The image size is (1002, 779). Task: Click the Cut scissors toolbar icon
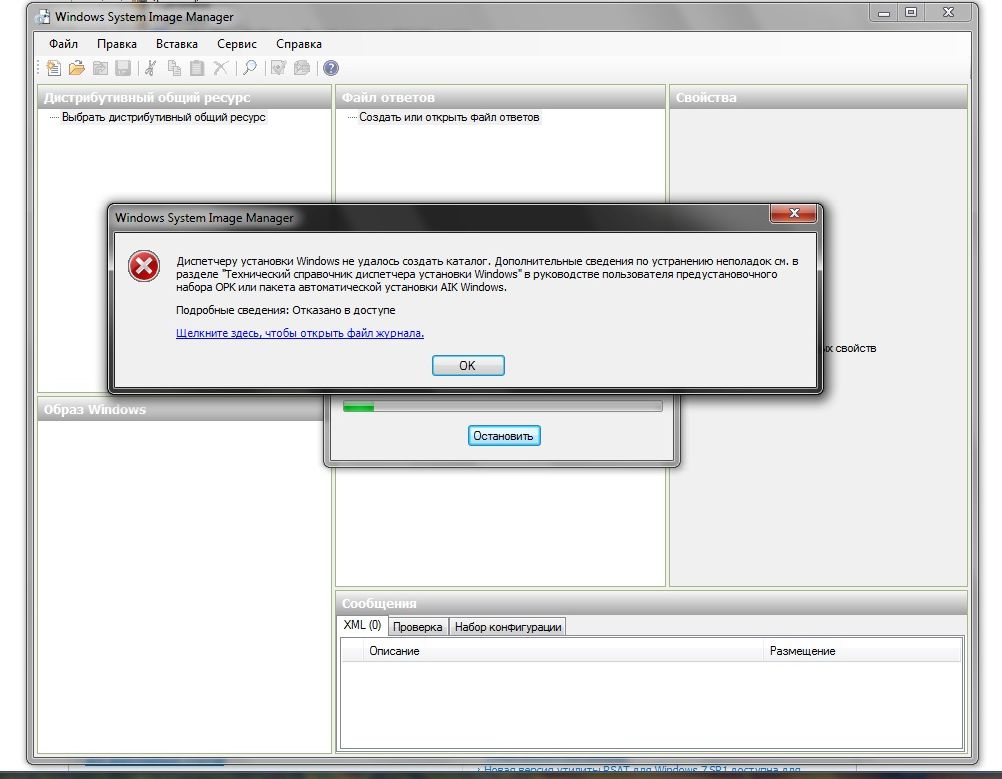[151, 68]
